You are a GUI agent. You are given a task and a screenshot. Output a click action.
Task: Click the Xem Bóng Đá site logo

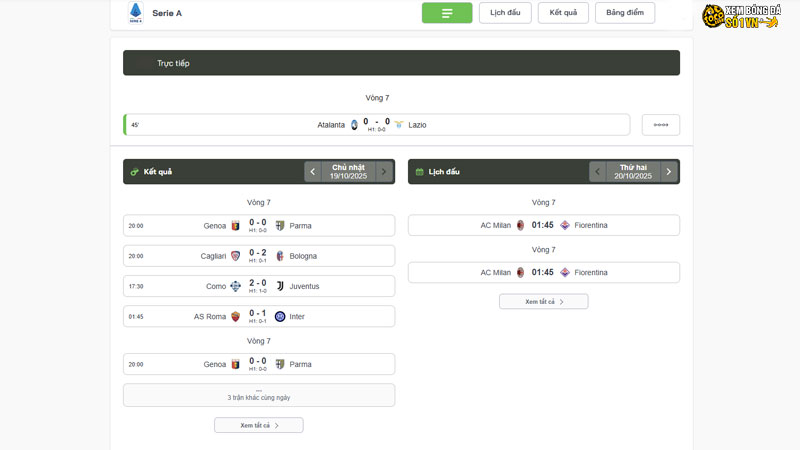[740, 16]
